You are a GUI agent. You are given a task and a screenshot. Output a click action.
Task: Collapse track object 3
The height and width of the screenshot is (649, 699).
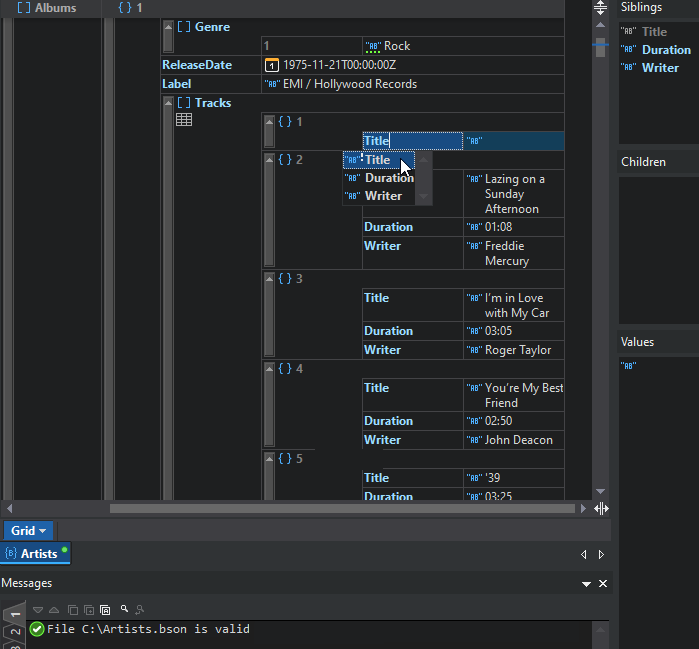(x=269, y=279)
